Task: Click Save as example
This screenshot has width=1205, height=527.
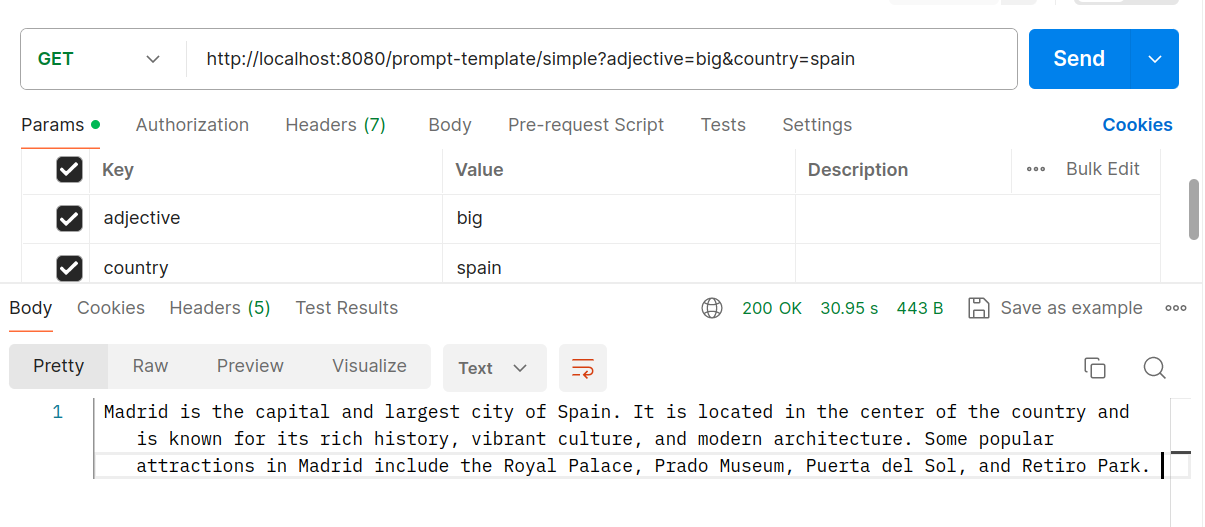Action: 1056,308
